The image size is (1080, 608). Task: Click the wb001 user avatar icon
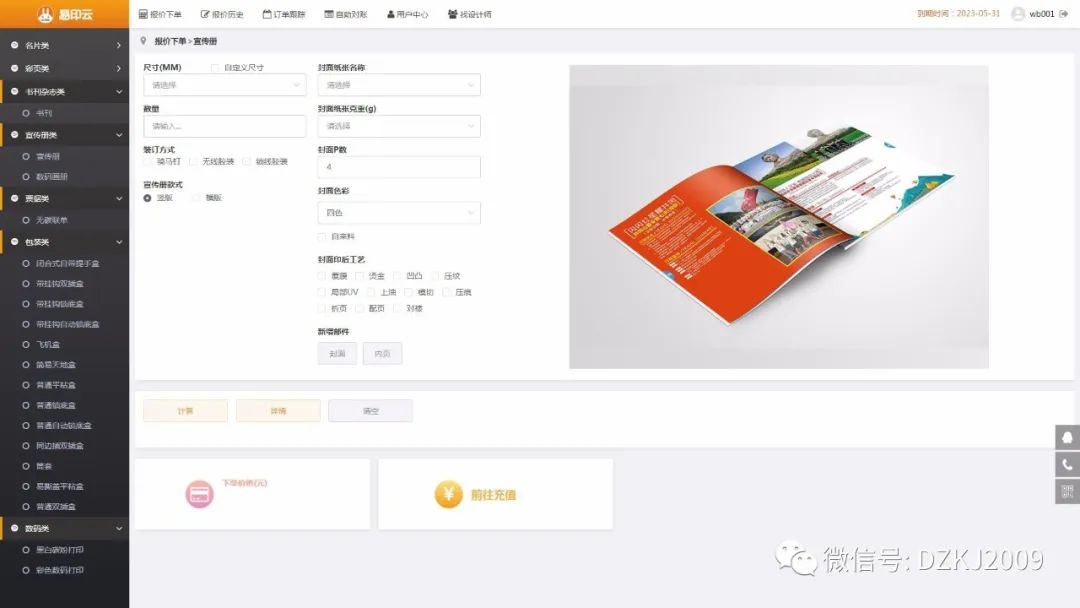pyautogui.click(x=1018, y=14)
